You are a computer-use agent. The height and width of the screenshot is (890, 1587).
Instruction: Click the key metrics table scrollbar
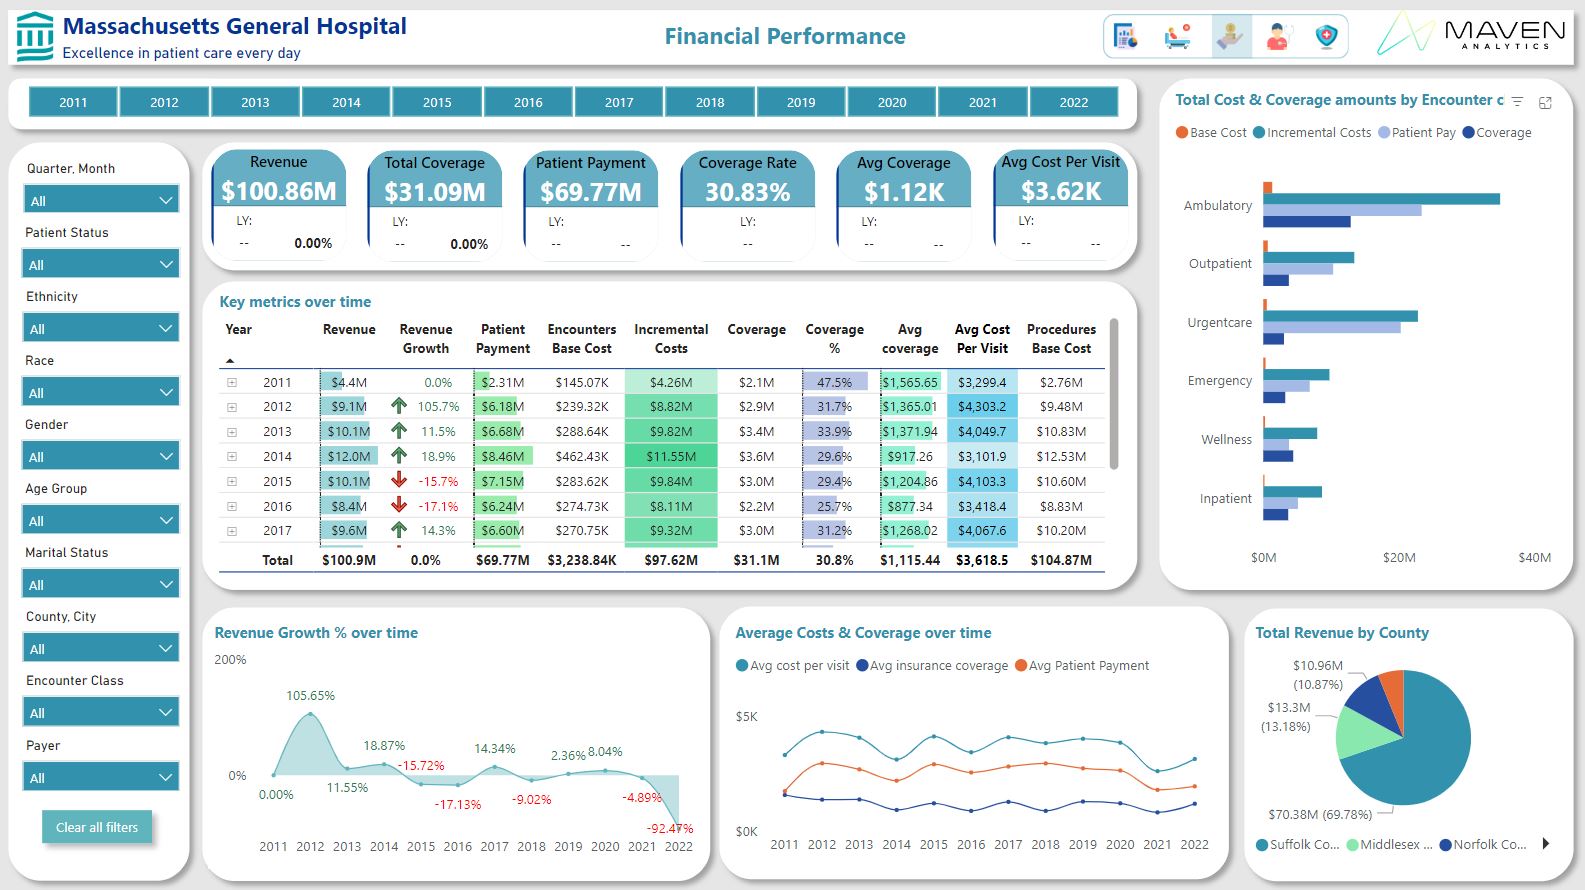tap(1114, 393)
